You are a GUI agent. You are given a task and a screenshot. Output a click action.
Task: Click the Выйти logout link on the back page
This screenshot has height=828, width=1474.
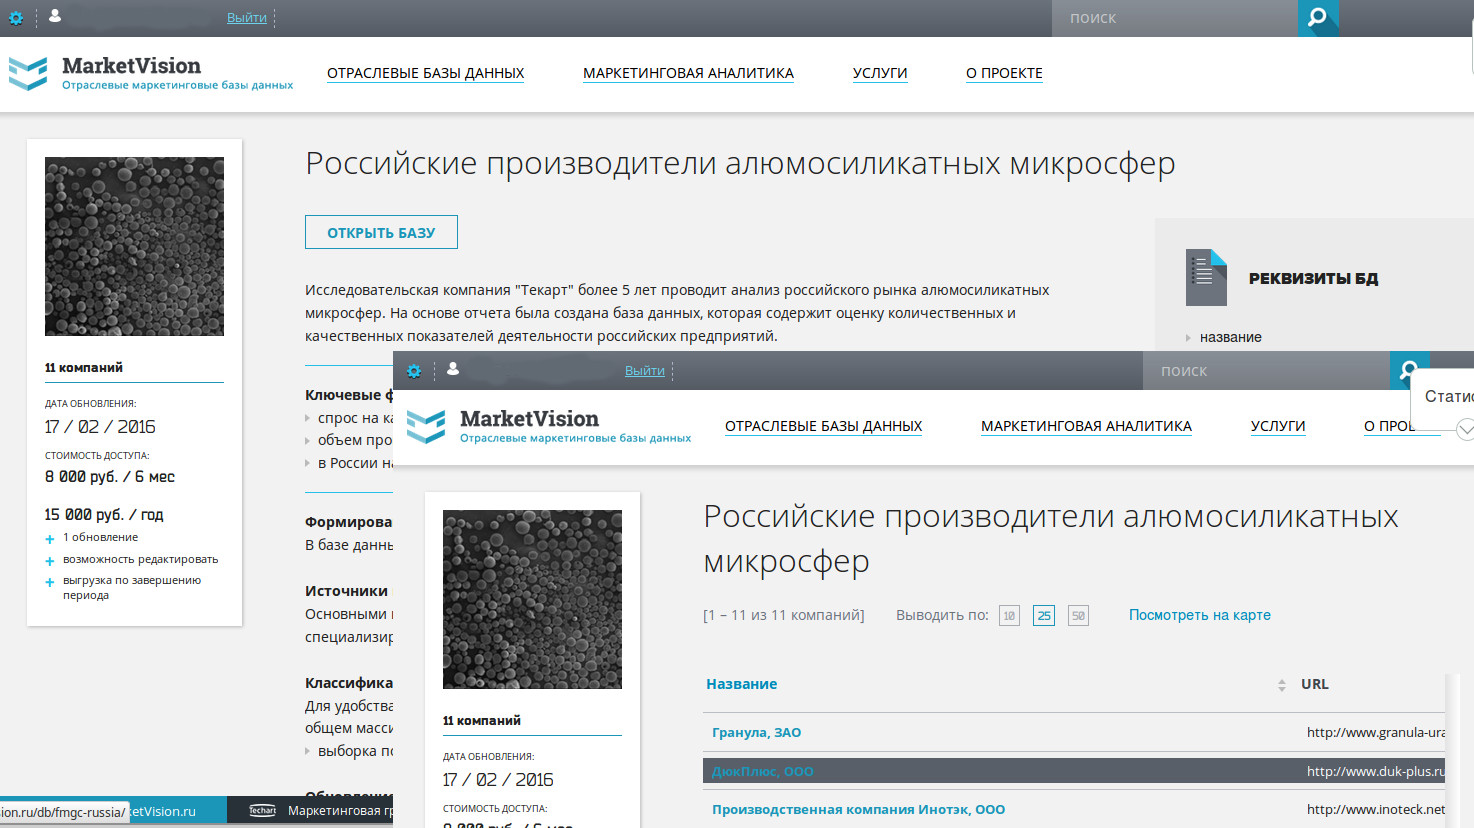pos(247,18)
